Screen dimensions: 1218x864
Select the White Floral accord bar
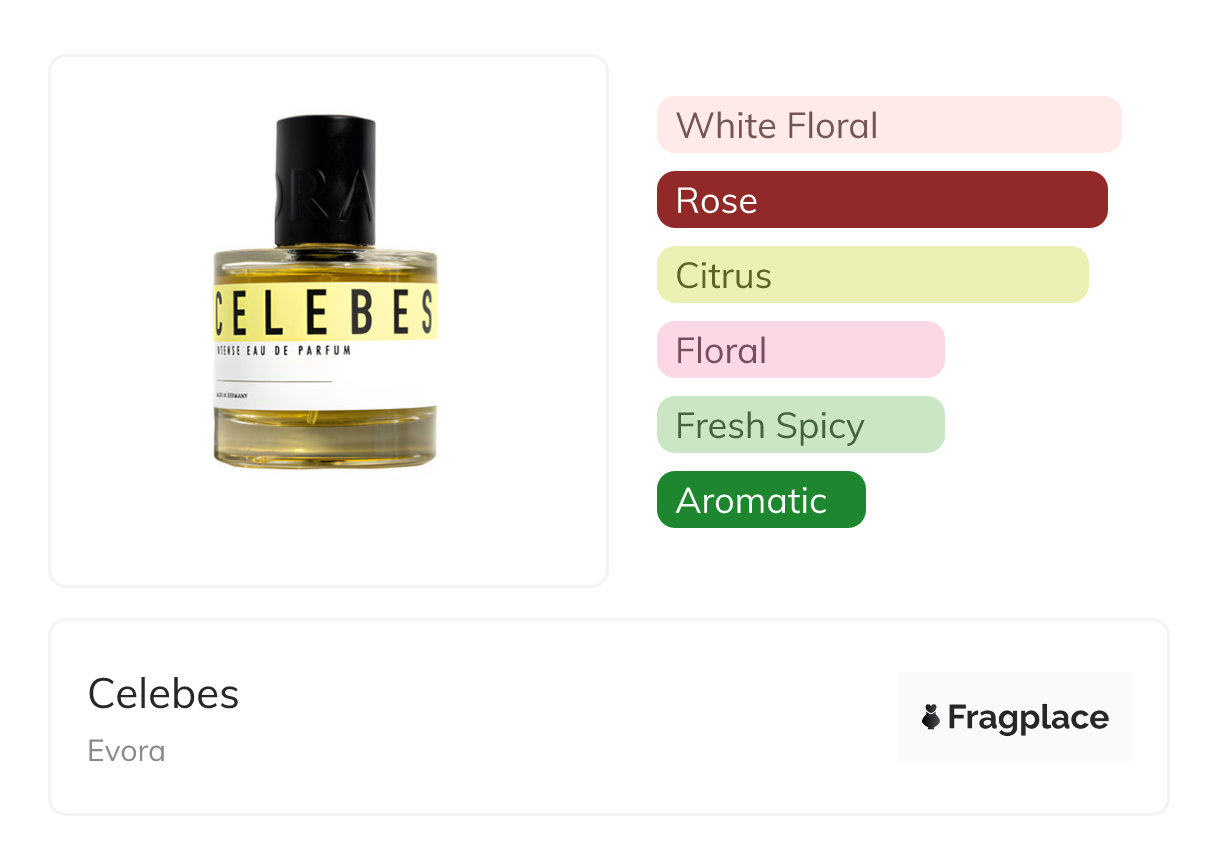(x=889, y=125)
